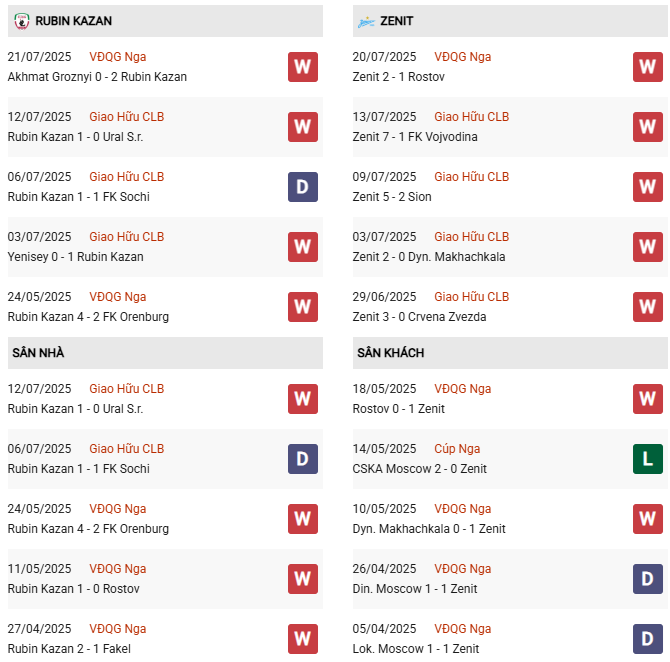Click the Zenit club logo
The image size is (670, 662).
[366, 21]
